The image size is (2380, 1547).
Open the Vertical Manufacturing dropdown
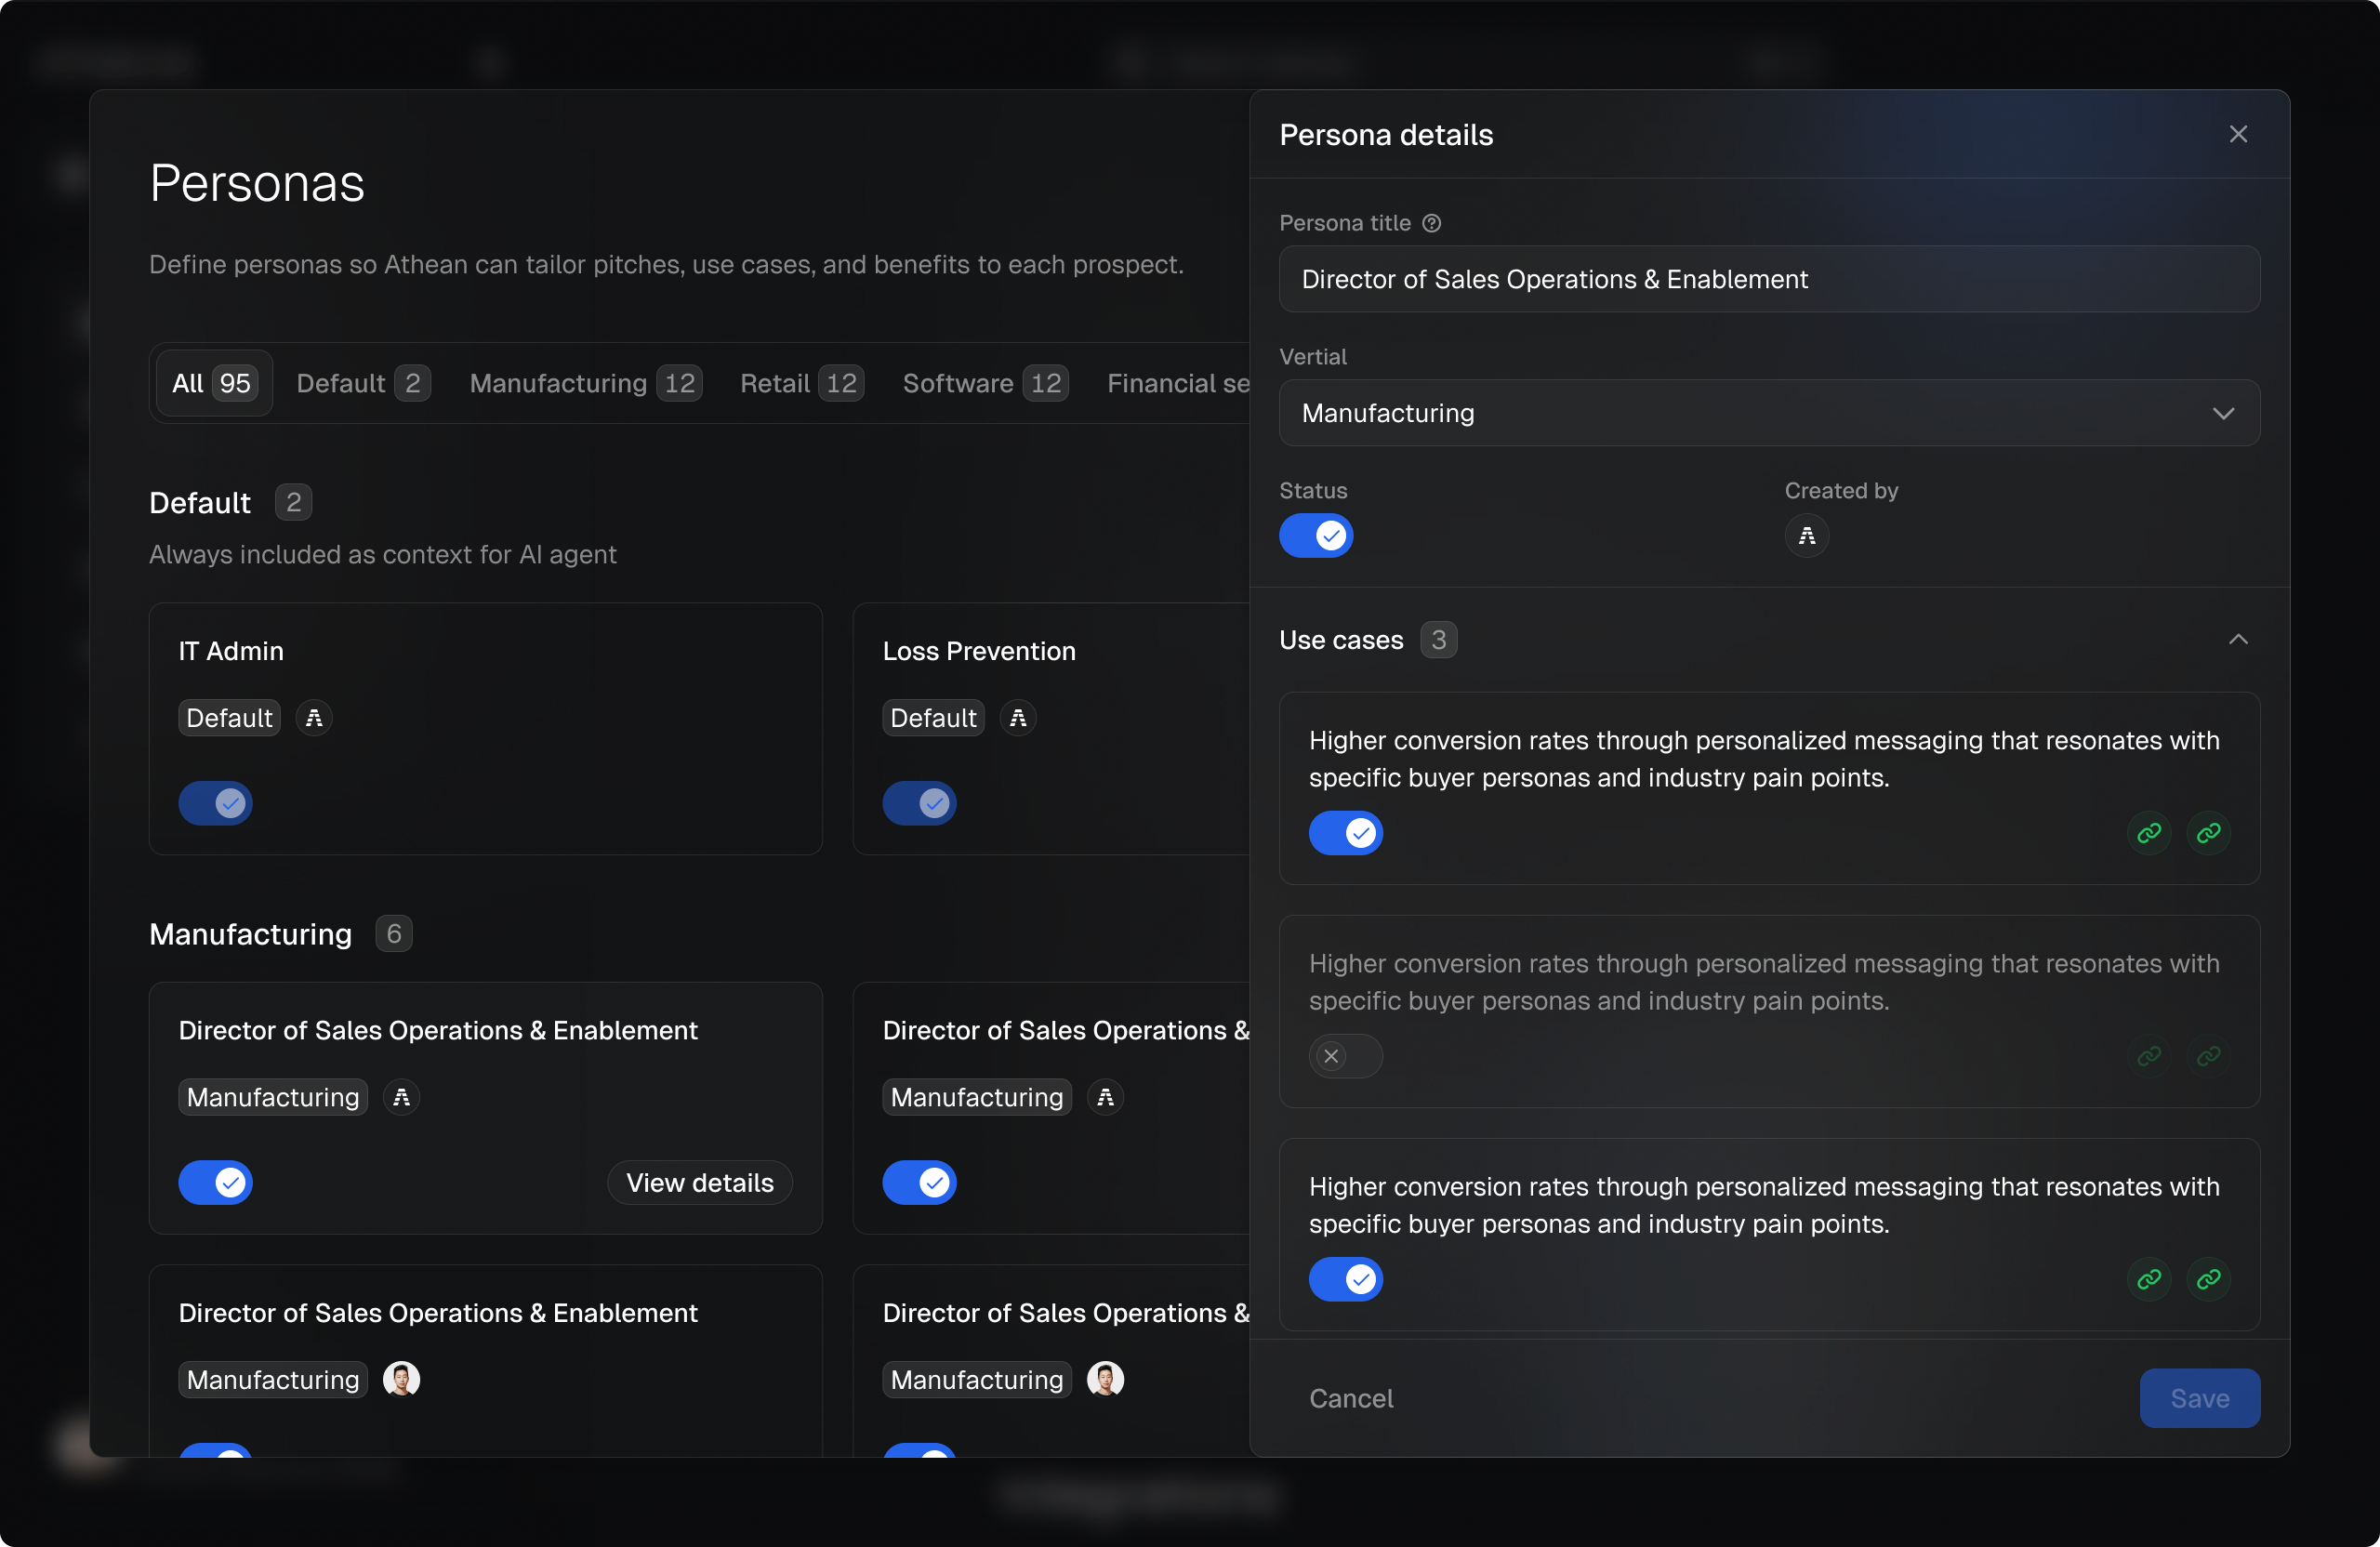[x=1768, y=413]
